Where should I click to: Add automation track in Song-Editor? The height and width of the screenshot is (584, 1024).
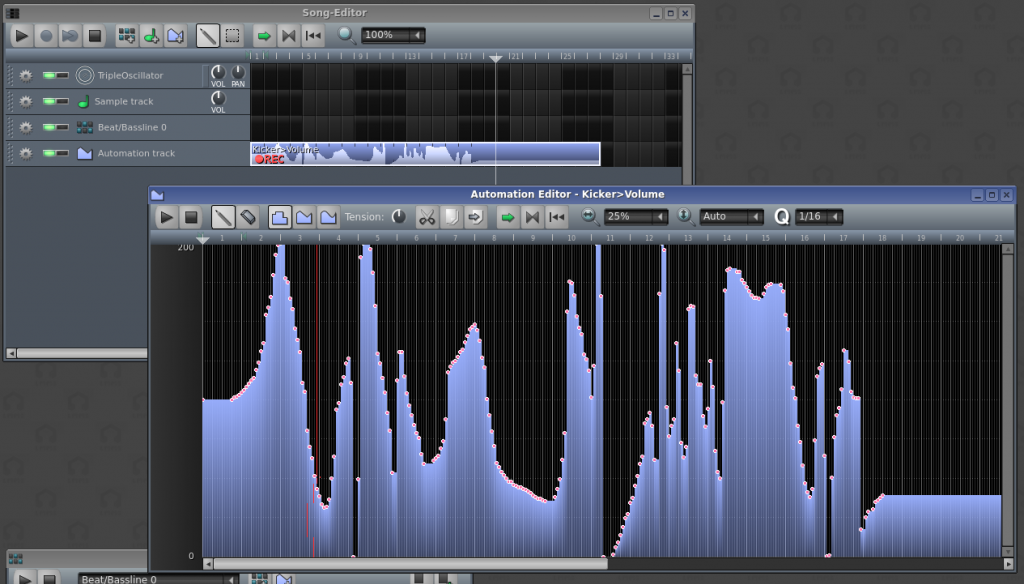point(175,35)
